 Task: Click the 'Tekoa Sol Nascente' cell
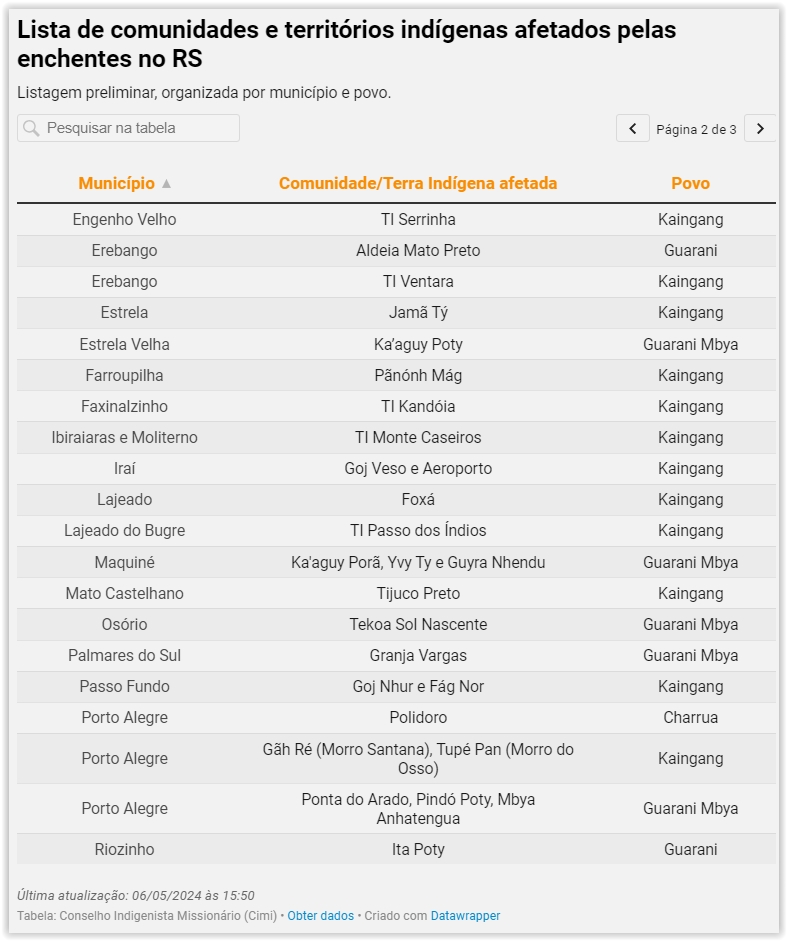[x=418, y=624]
